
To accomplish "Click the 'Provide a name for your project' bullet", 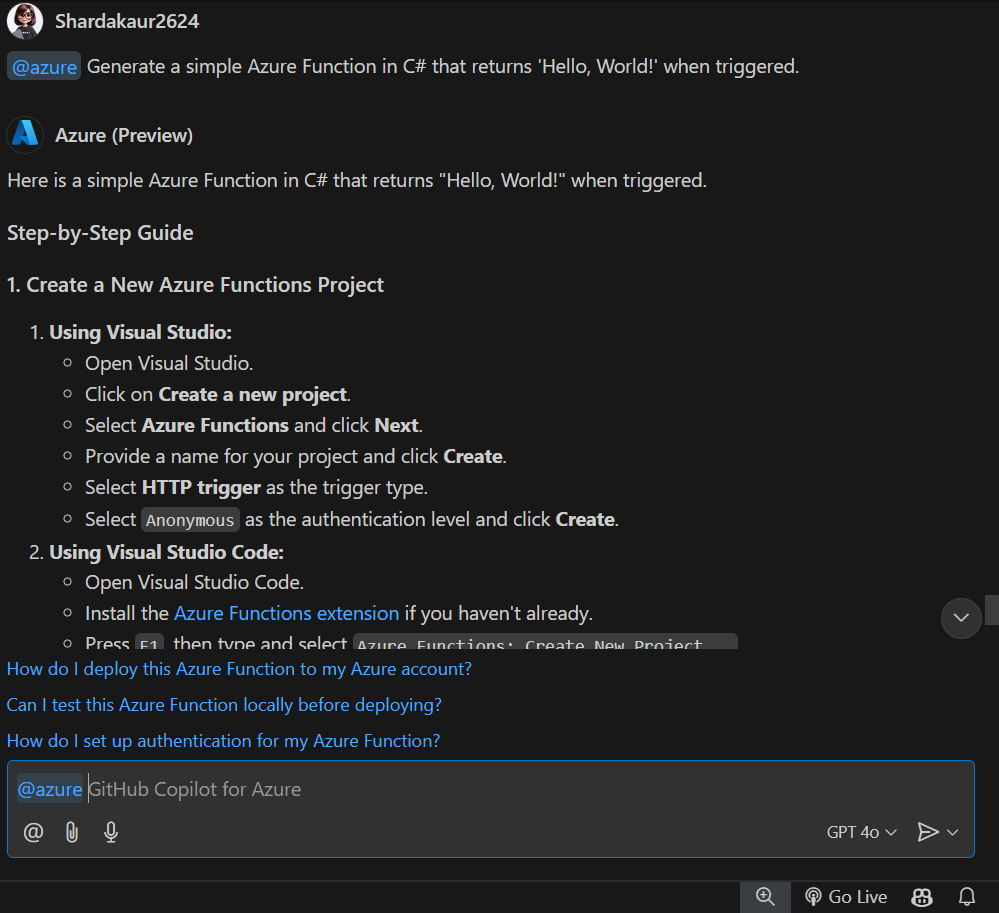I will pyautogui.click(x=296, y=456).
